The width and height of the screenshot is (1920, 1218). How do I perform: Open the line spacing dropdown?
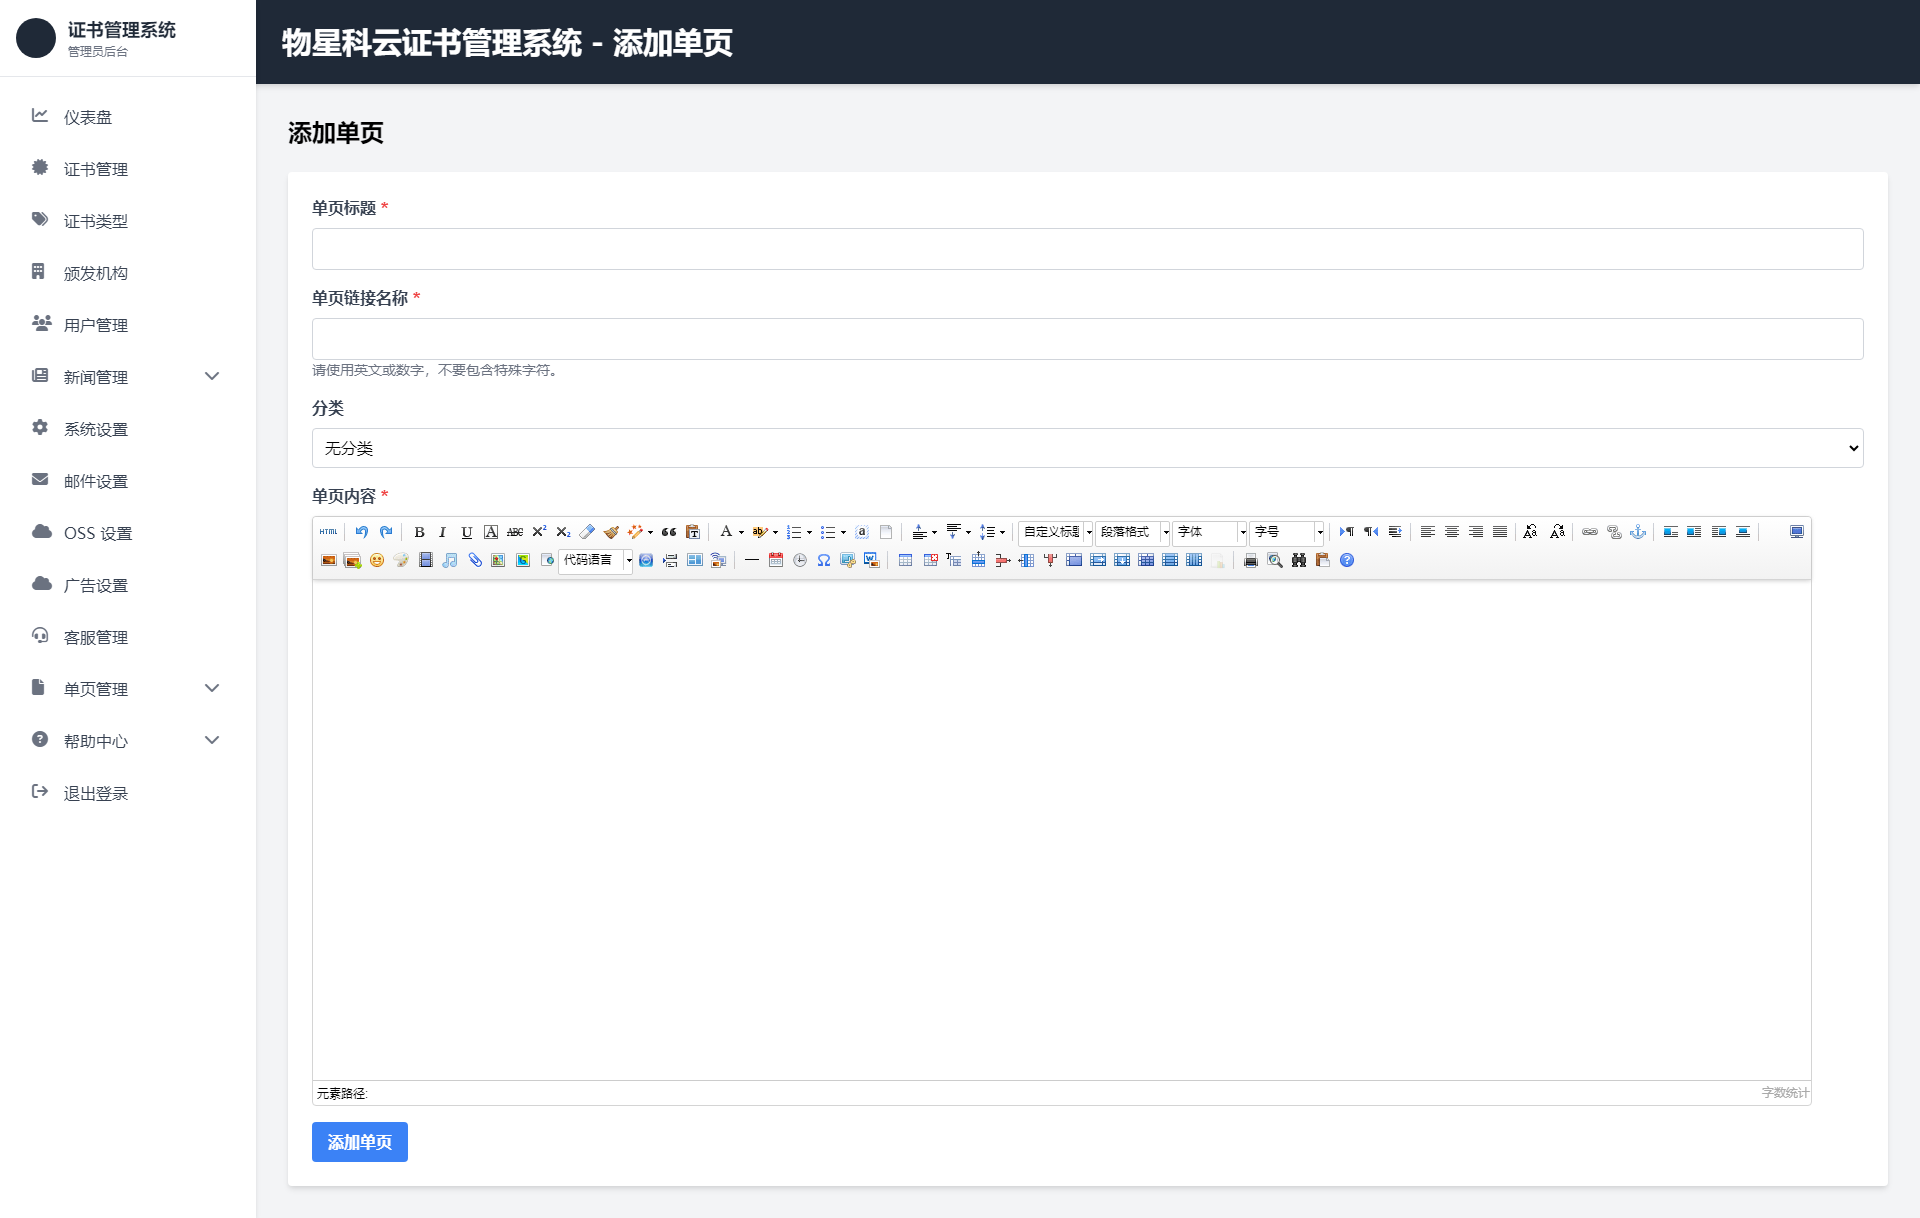tap(1002, 532)
